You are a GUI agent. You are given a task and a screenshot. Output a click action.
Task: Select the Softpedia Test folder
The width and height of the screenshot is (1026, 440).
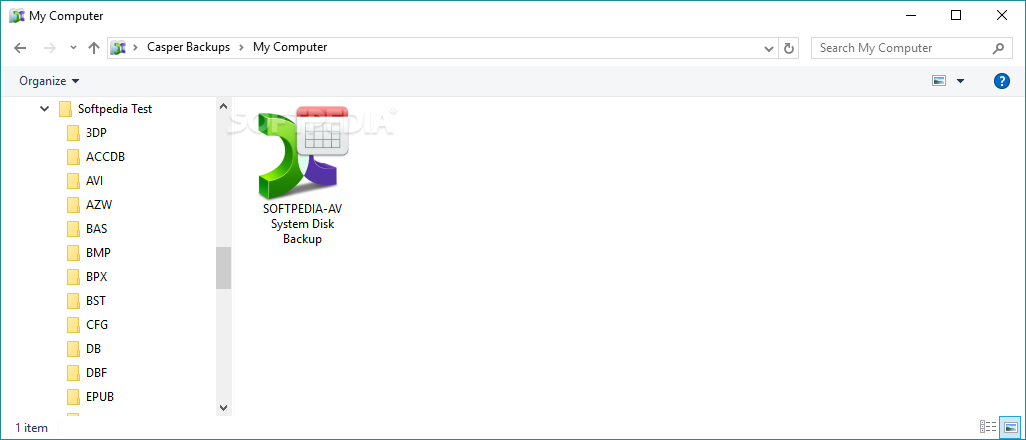click(115, 109)
